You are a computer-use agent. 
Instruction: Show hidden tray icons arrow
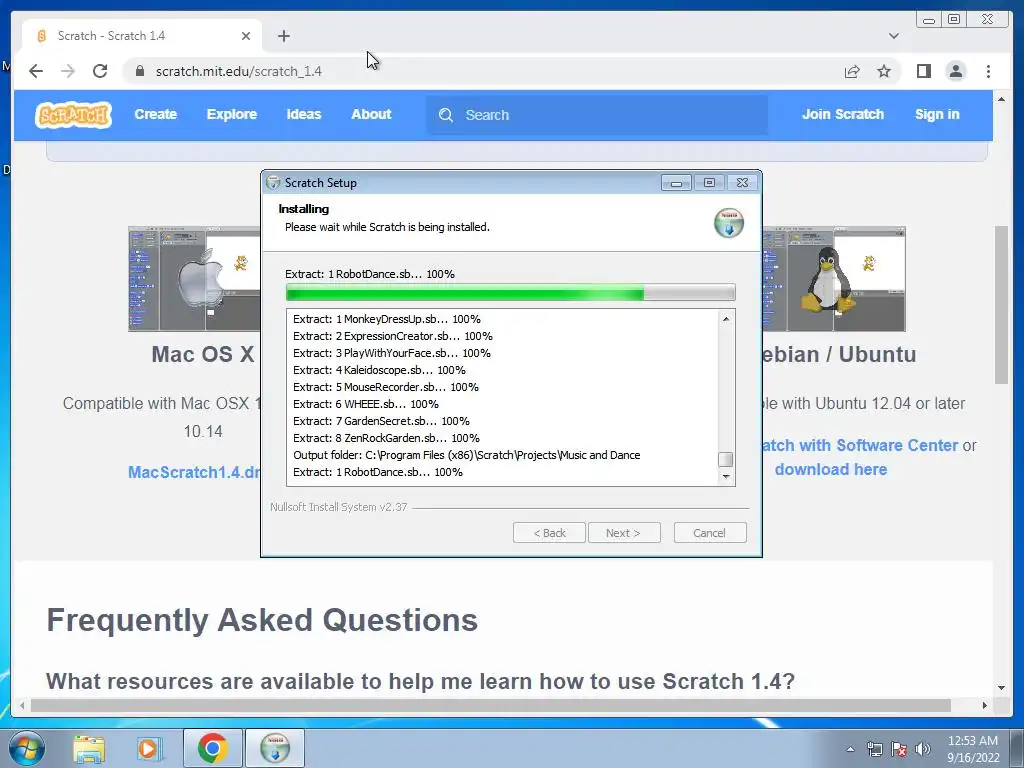[850, 749]
